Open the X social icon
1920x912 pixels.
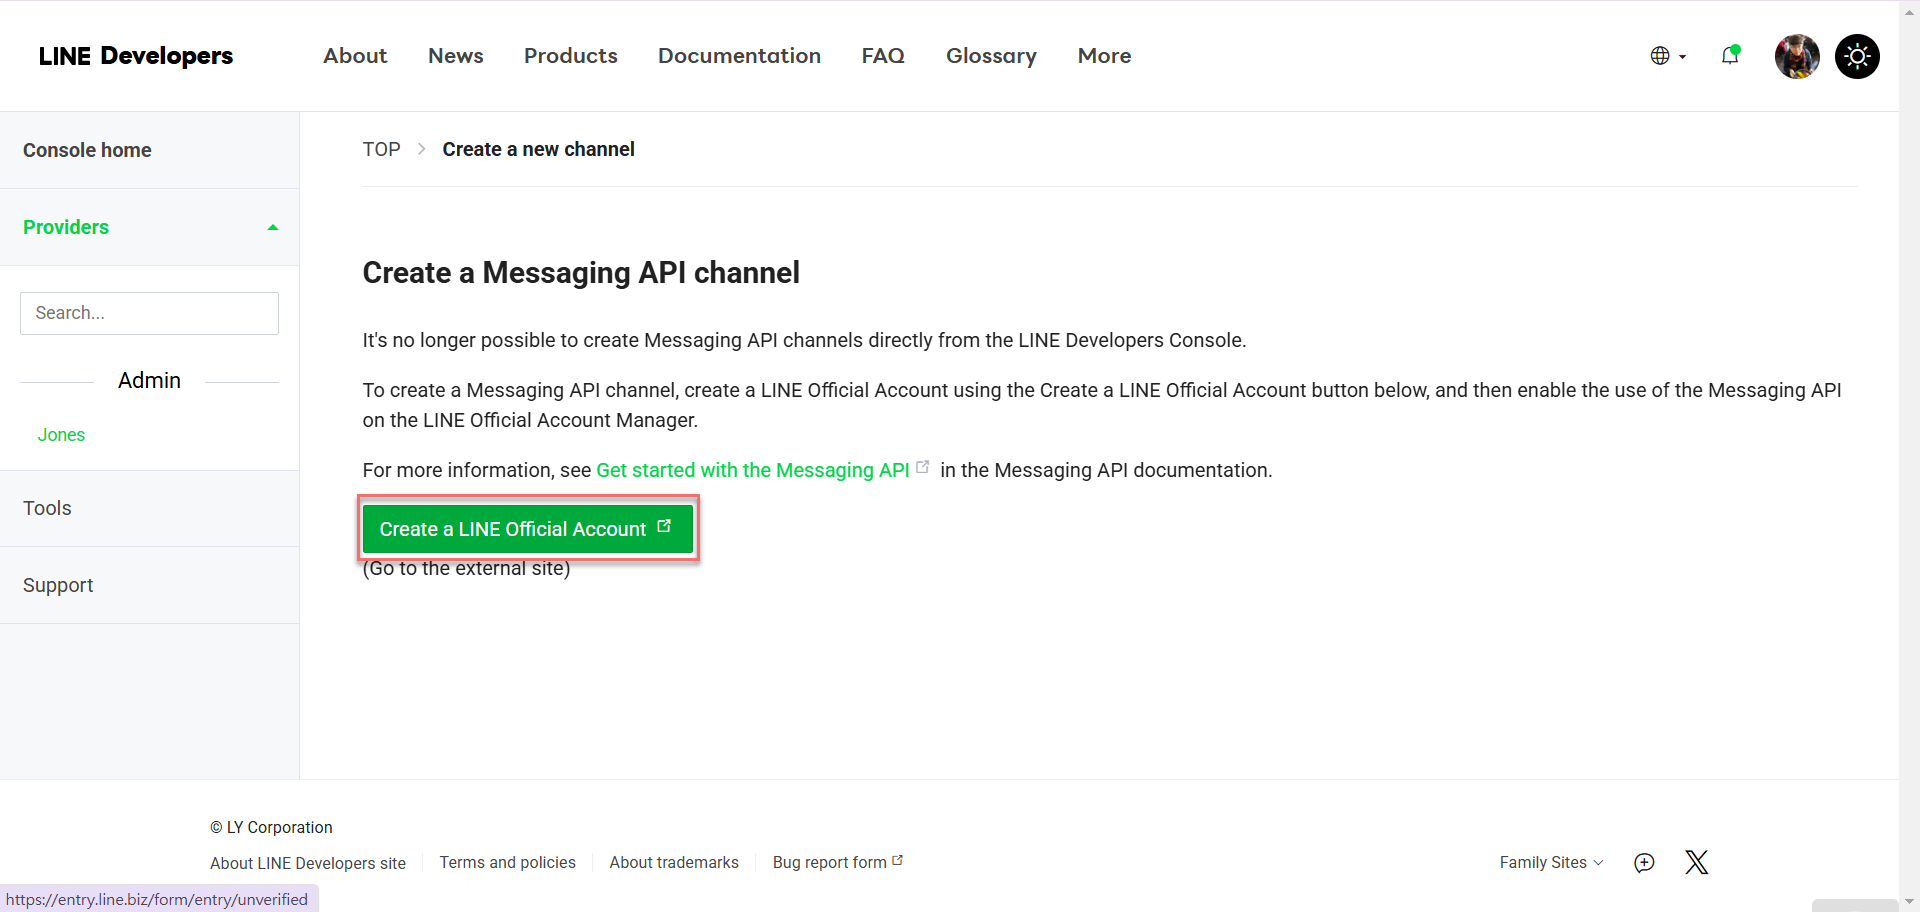(1696, 862)
